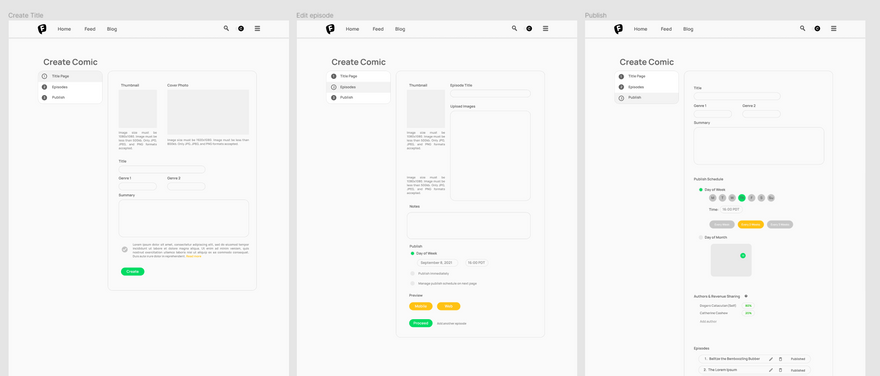Open the hamburger menu in Edit episode frame
The width and height of the screenshot is (880, 376).
[x=546, y=28]
